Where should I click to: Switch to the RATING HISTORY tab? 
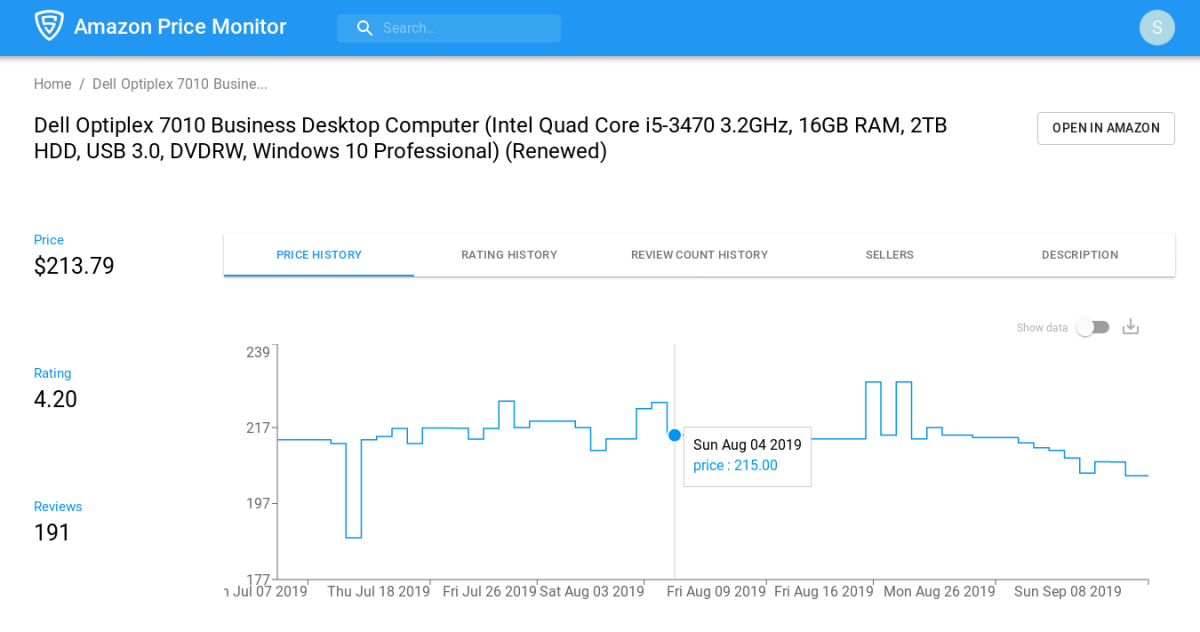click(509, 255)
